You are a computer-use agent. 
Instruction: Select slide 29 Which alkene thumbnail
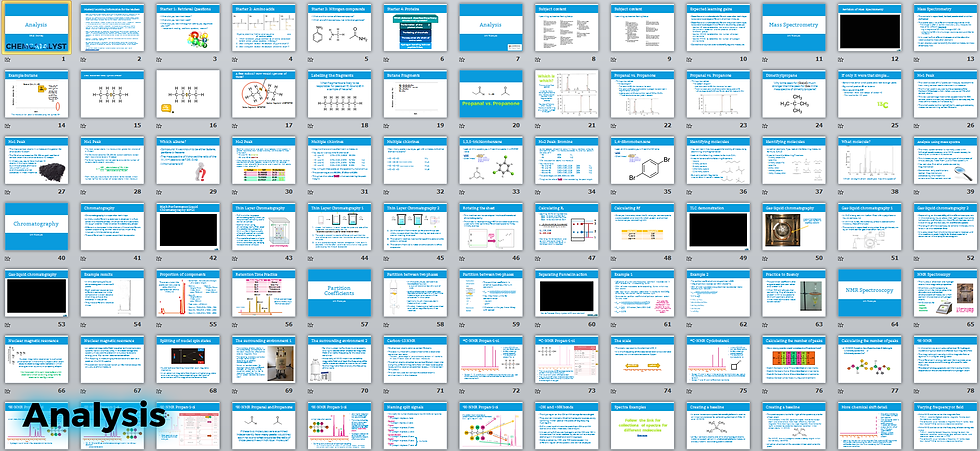coord(187,160)
